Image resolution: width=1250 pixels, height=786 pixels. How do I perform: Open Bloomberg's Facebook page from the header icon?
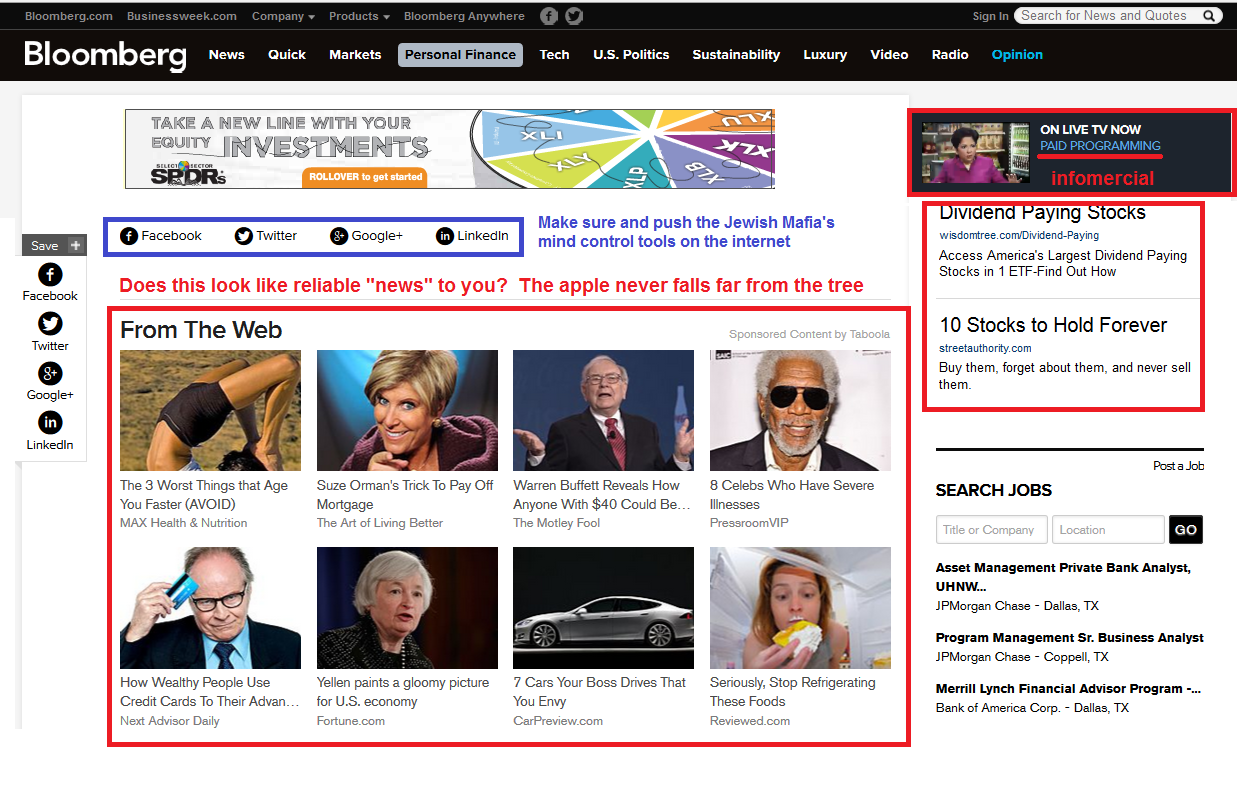549,16
